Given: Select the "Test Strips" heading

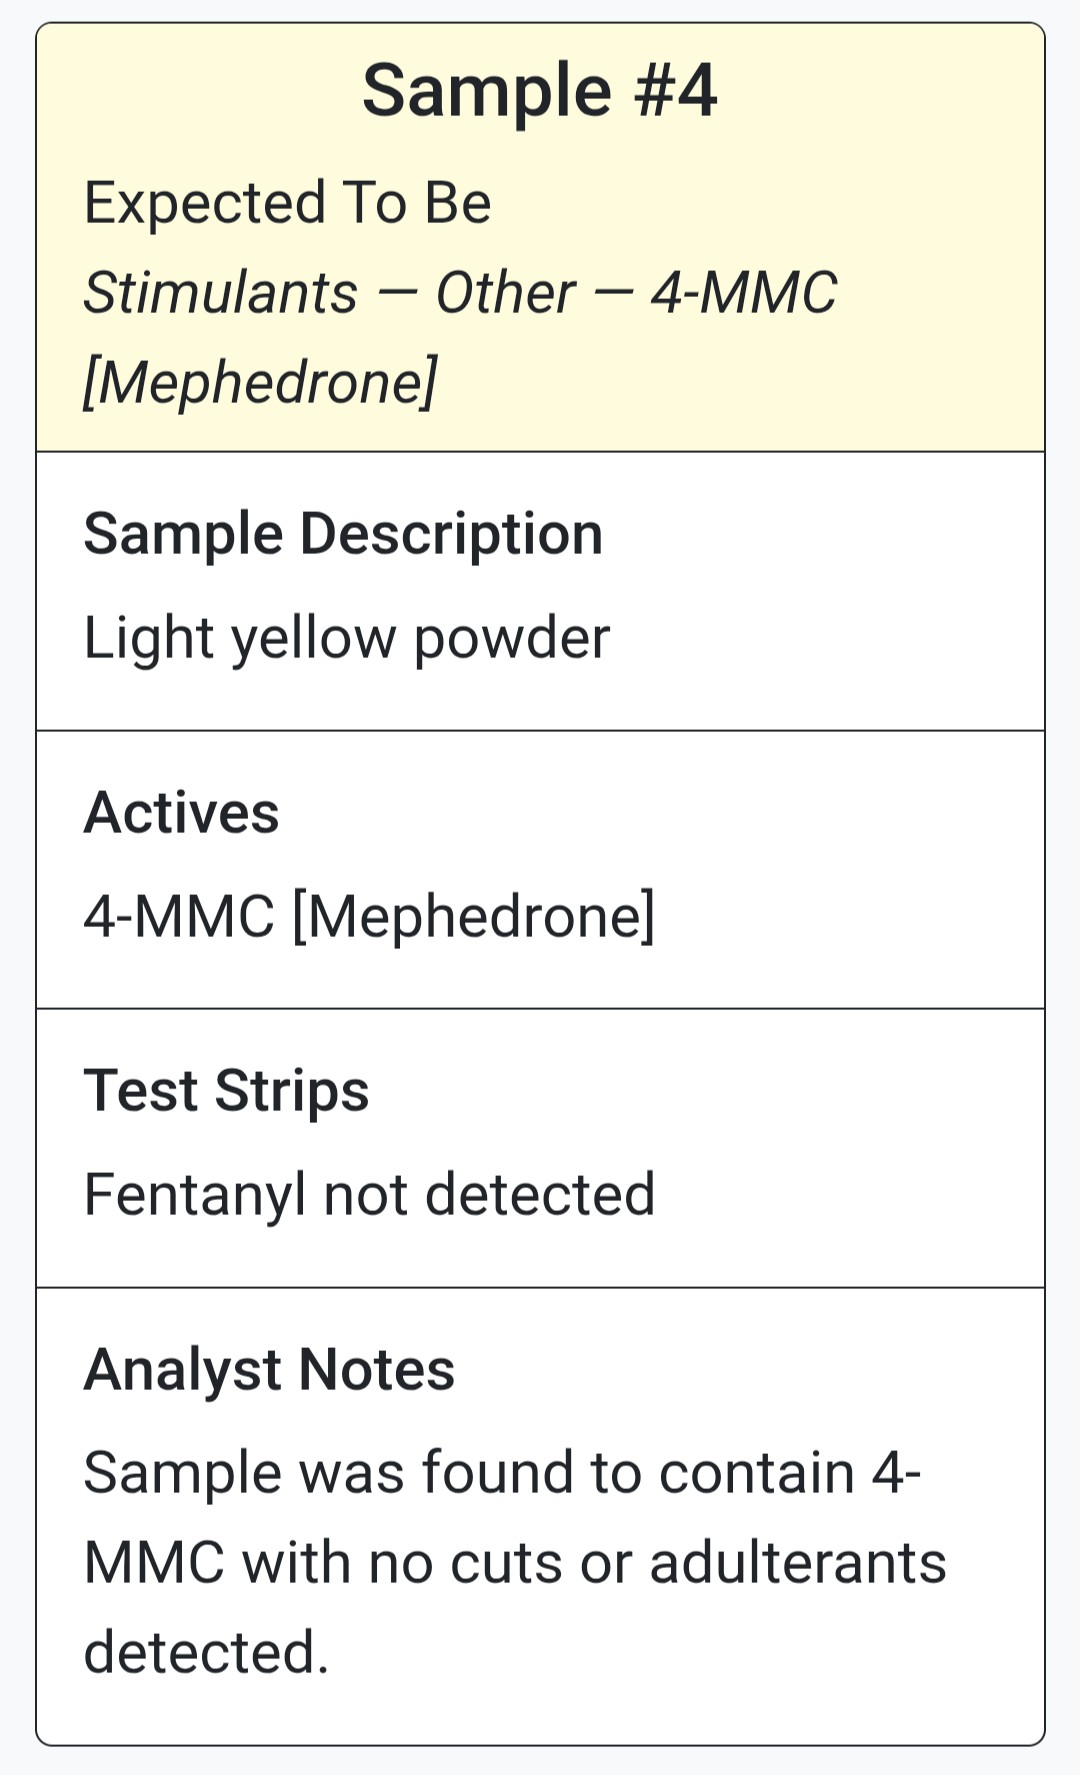Looking at the screenshot, I should (x=226, y=1090).
